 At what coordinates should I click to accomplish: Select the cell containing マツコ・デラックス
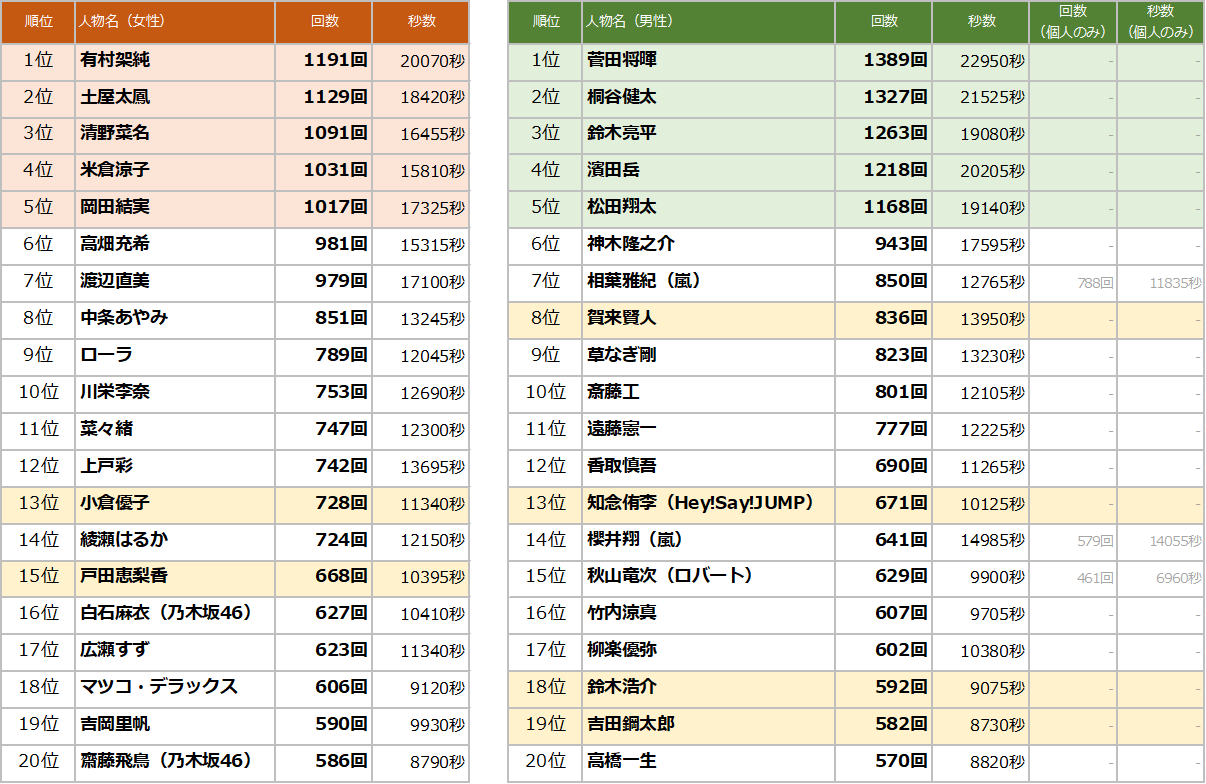click(174, 687)
